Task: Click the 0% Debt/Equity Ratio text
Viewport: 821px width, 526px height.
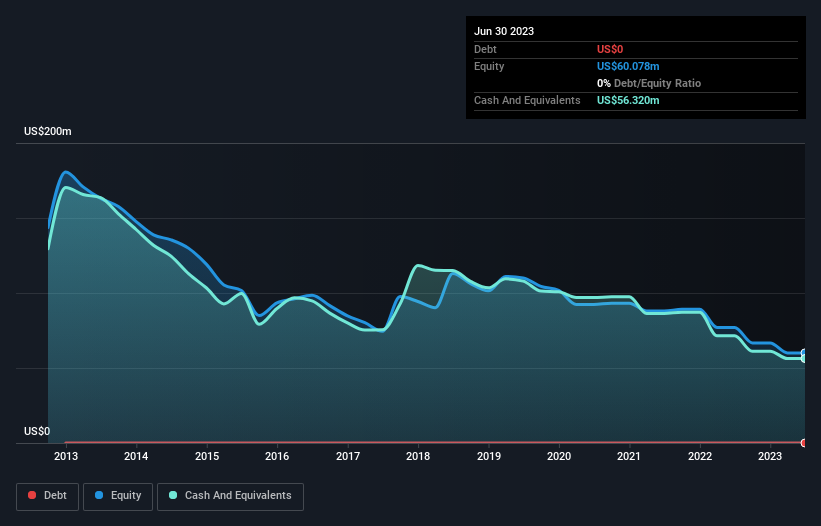Action: tap(649, 83)
